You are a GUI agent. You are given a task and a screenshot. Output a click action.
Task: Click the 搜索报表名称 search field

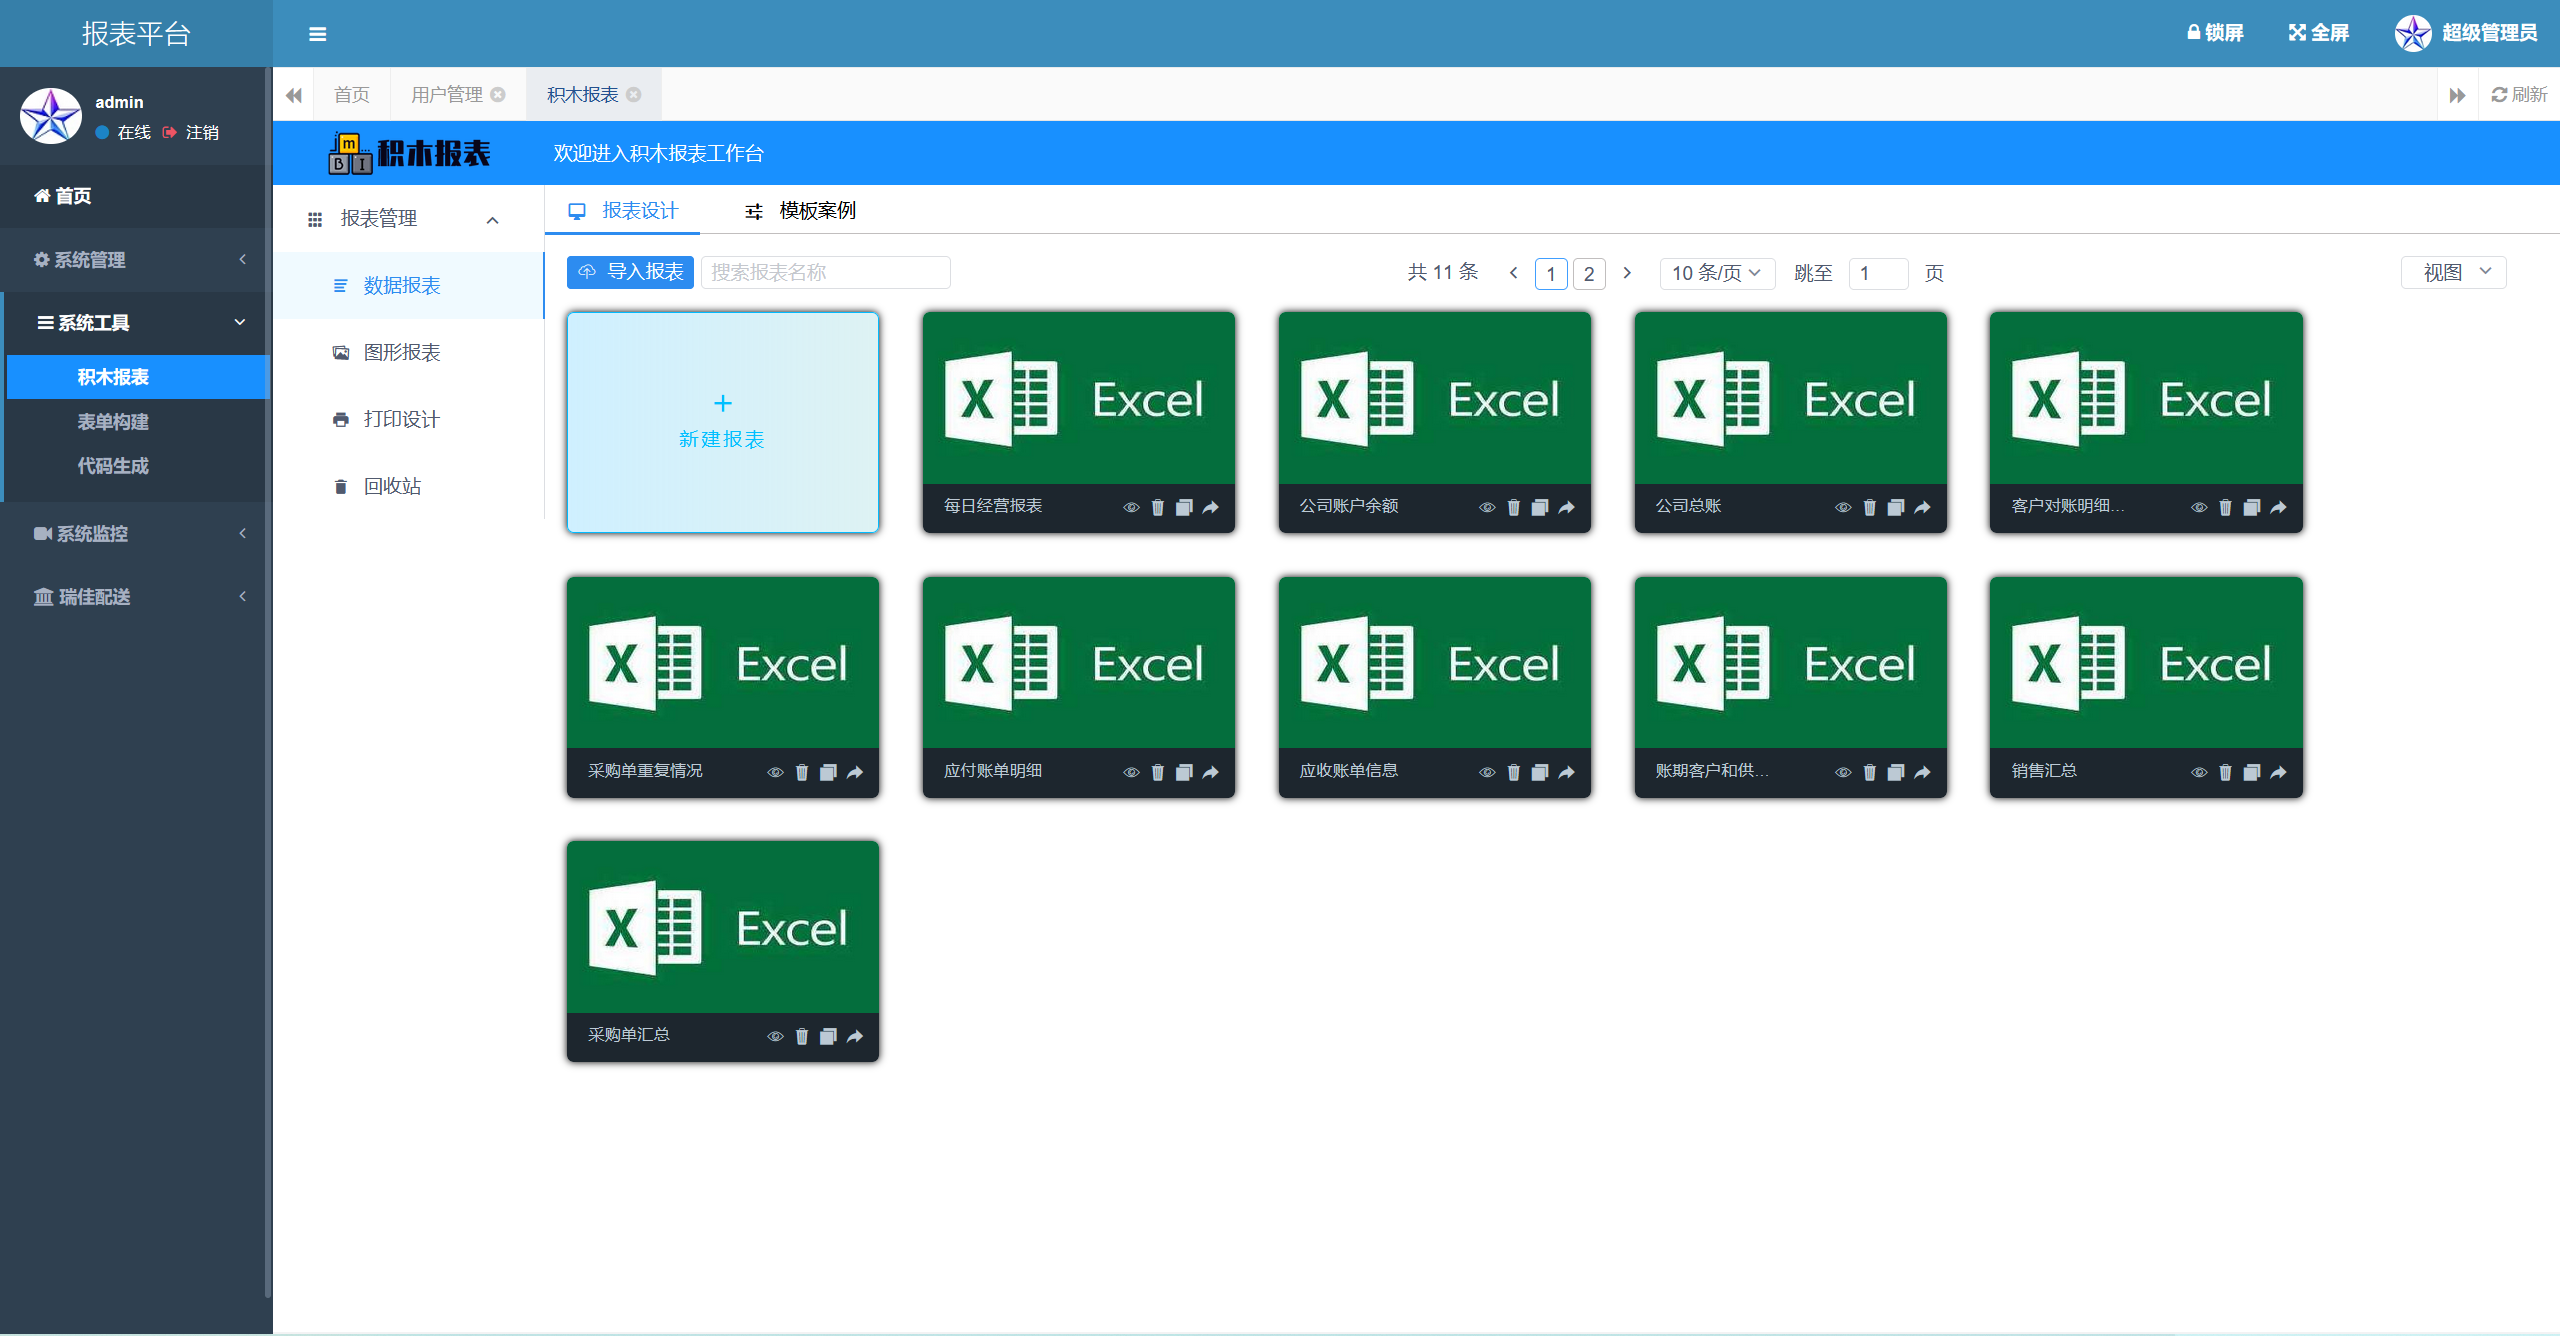tap(825, 272)
